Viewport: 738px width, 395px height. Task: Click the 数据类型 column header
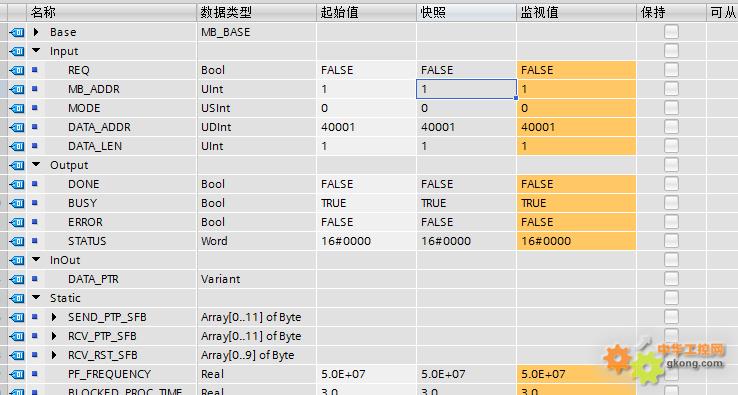coord(257,13)
